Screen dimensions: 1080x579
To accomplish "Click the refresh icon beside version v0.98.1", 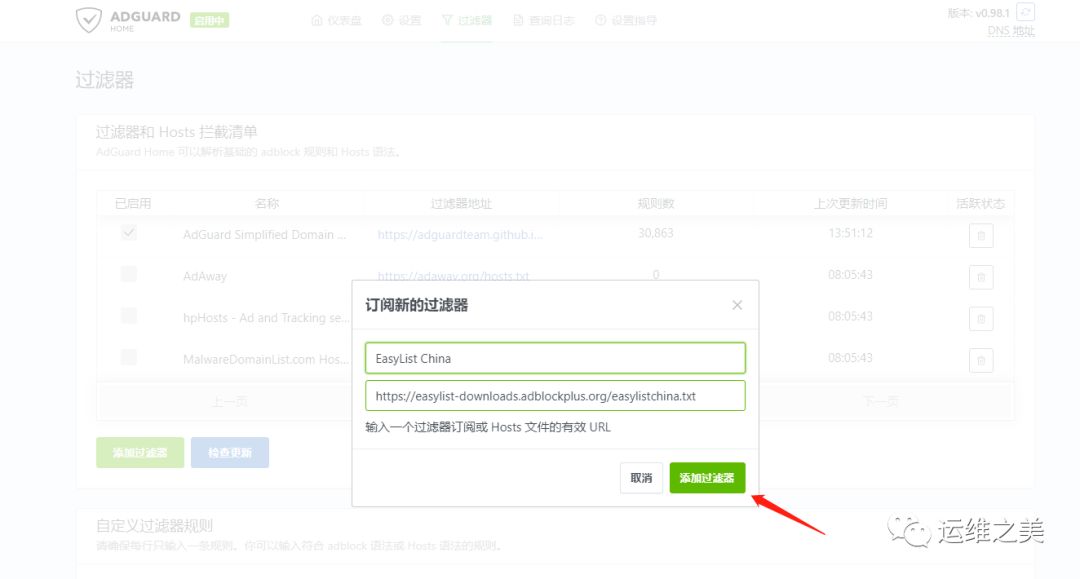I will 1026,12.
